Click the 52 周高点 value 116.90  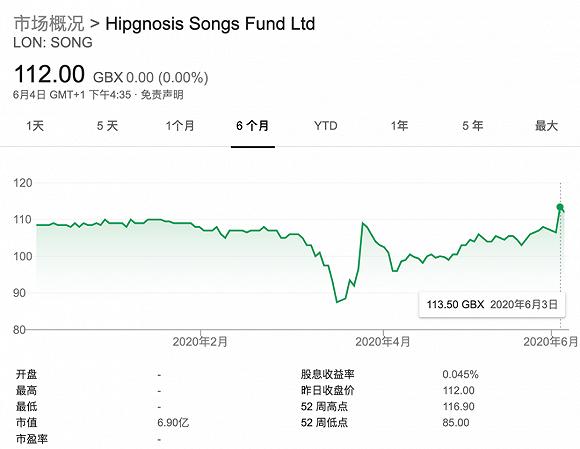point(459,406)
